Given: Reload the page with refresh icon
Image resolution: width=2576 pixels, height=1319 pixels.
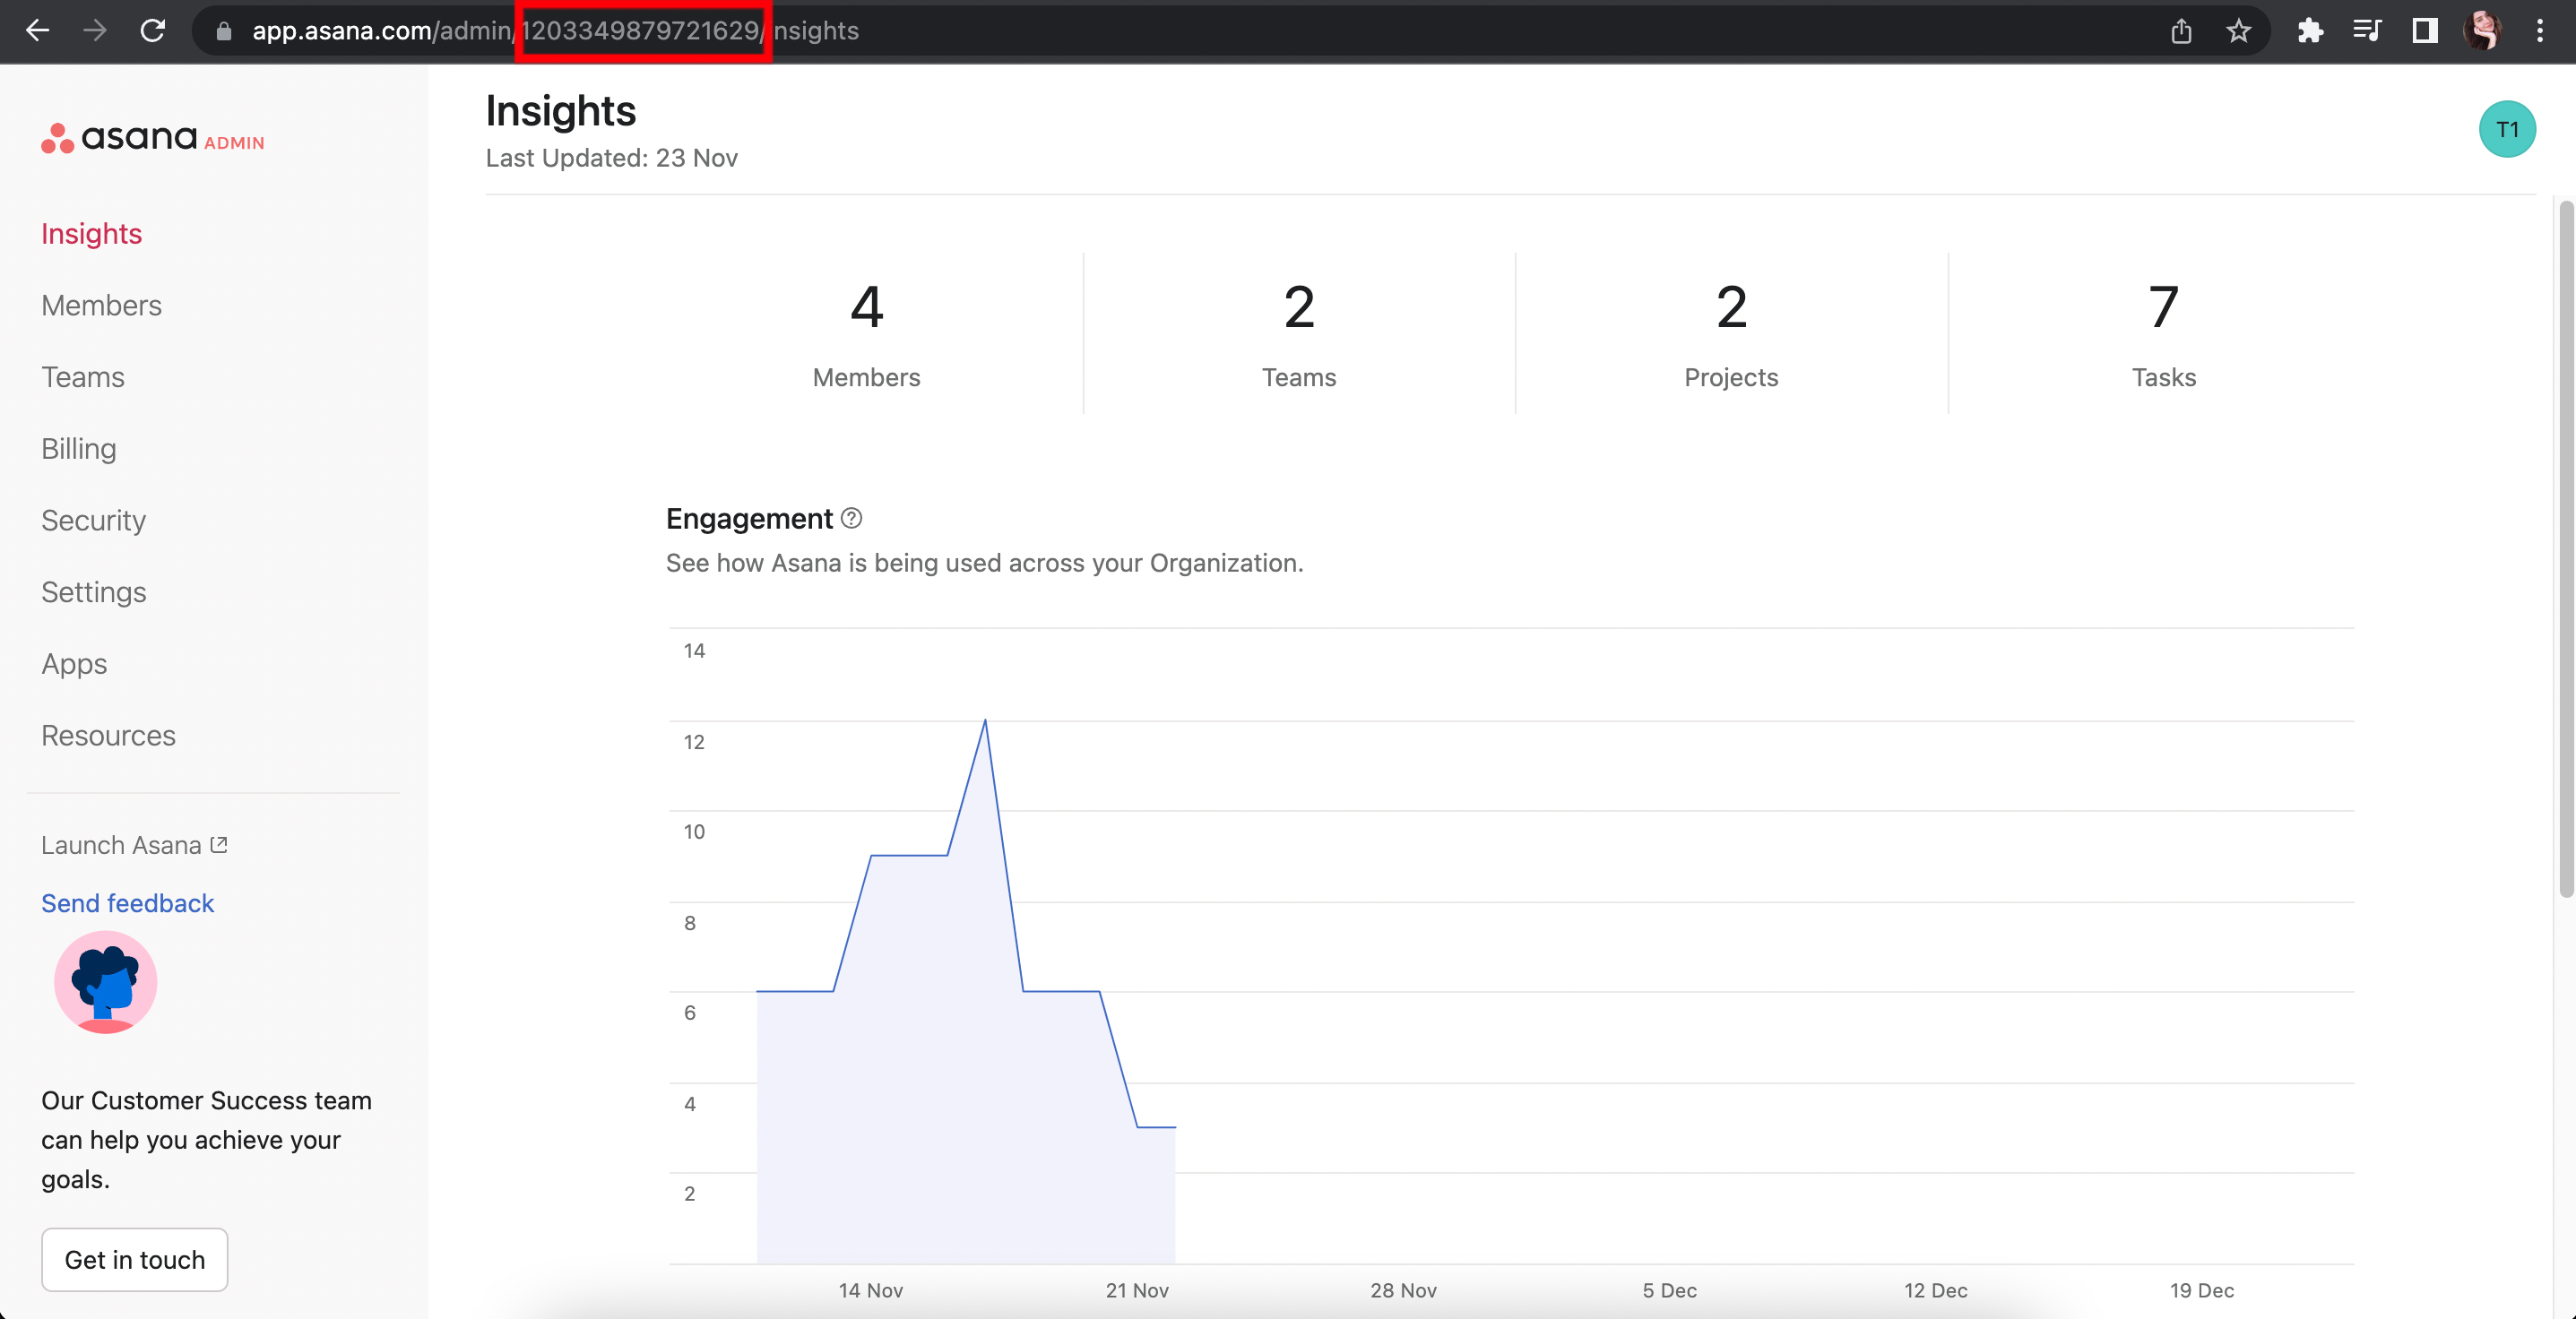Looking at the screenshot, I should [x=152, y=31].
